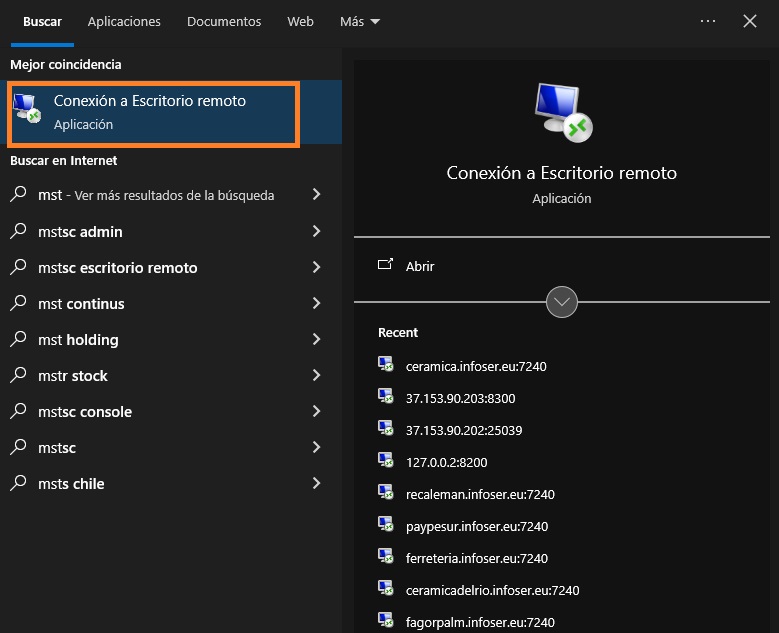Click the Abrir open icon

pyautogui.click(x=386, y=264)
